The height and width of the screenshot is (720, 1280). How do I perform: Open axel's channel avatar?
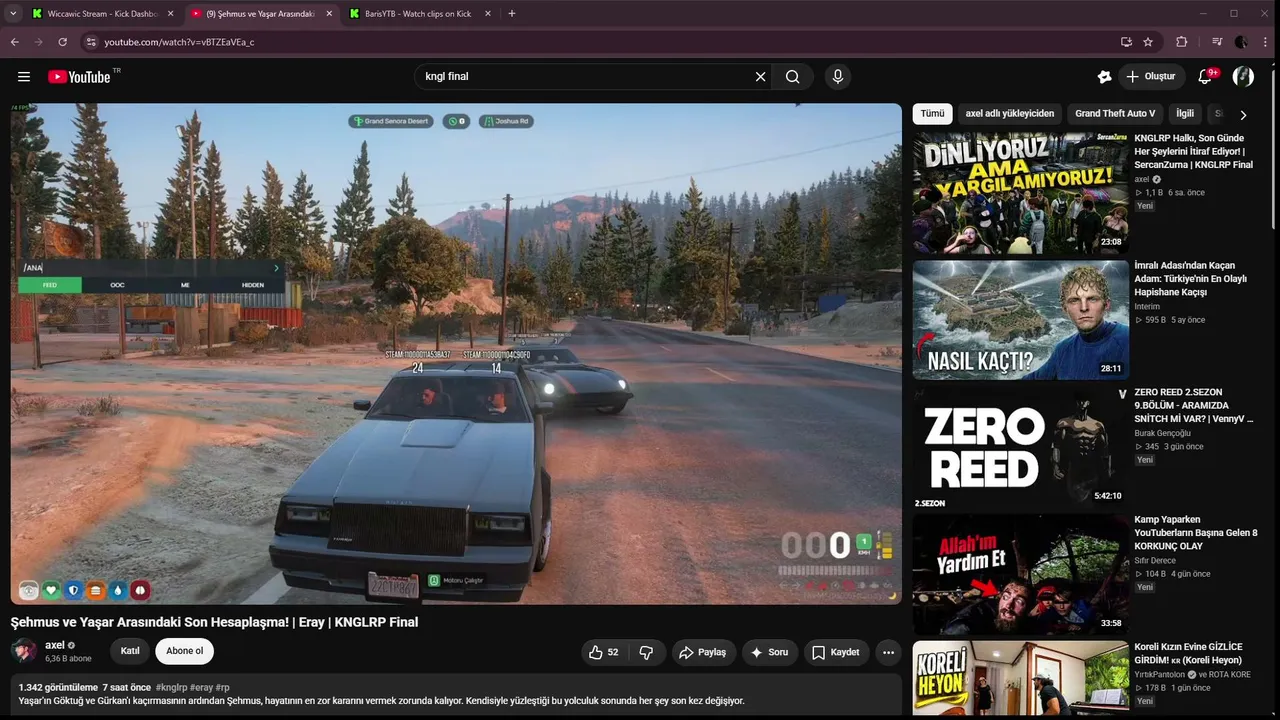24,651
